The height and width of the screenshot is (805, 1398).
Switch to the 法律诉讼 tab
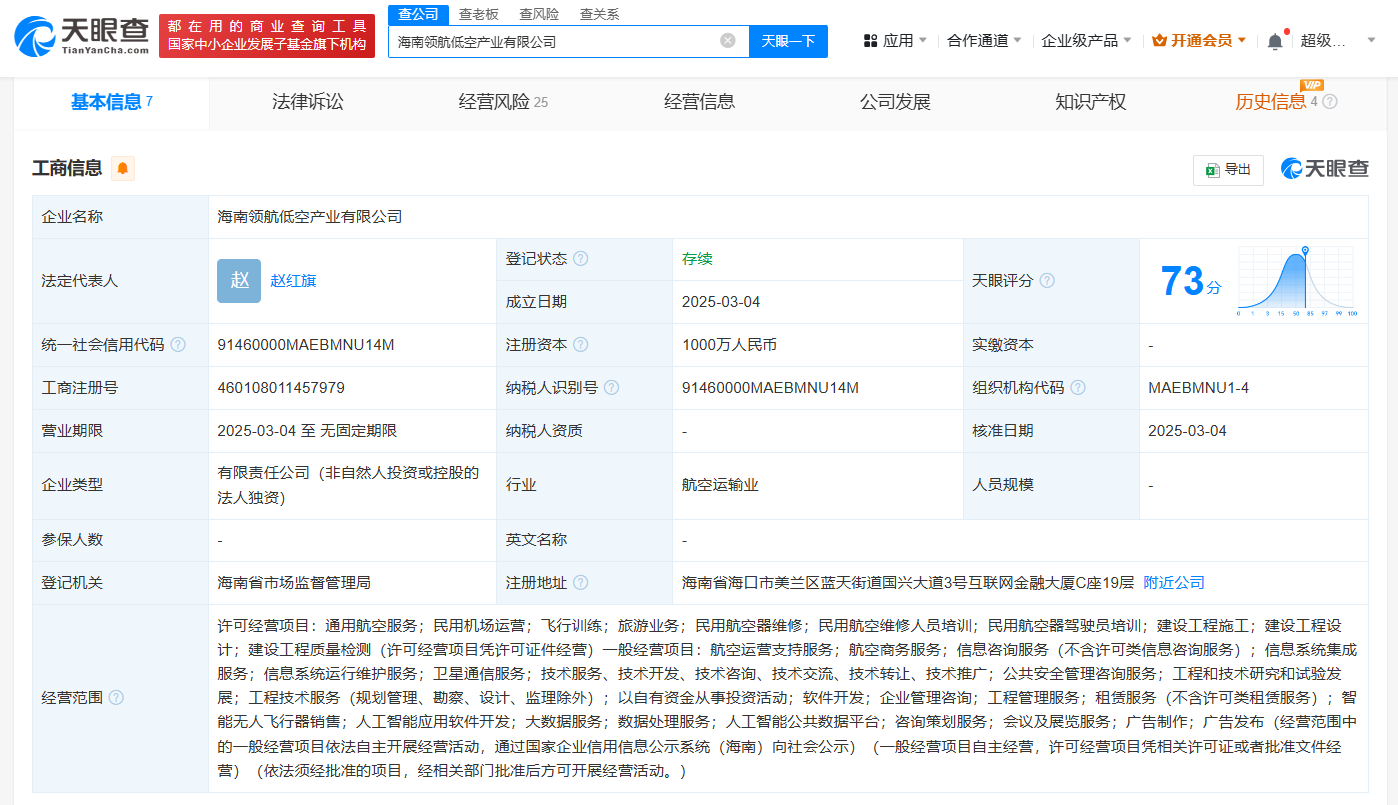coord(307,102)
